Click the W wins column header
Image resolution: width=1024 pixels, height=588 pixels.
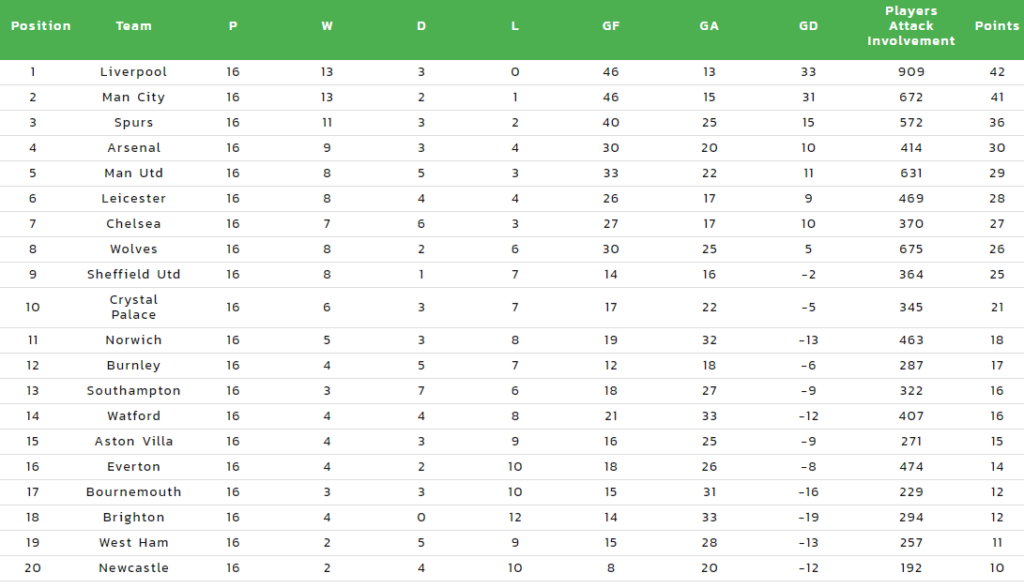[327, 26]
